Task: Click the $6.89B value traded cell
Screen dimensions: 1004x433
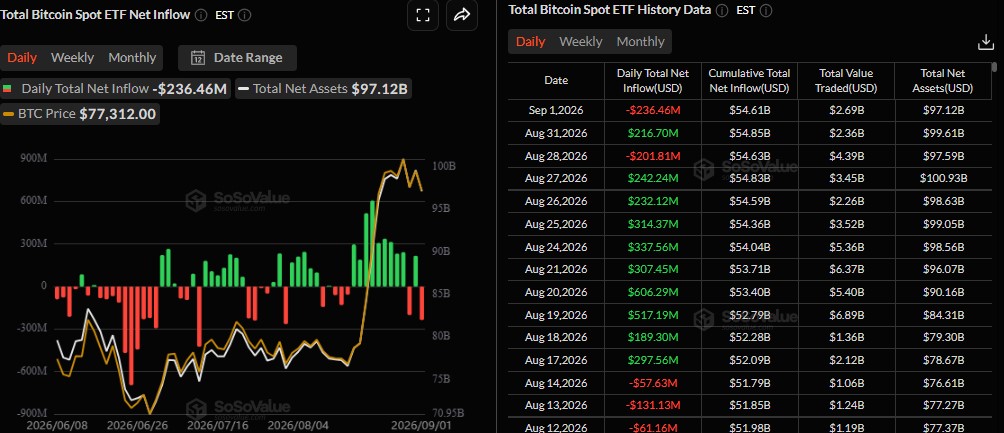Action: [846, 315]
